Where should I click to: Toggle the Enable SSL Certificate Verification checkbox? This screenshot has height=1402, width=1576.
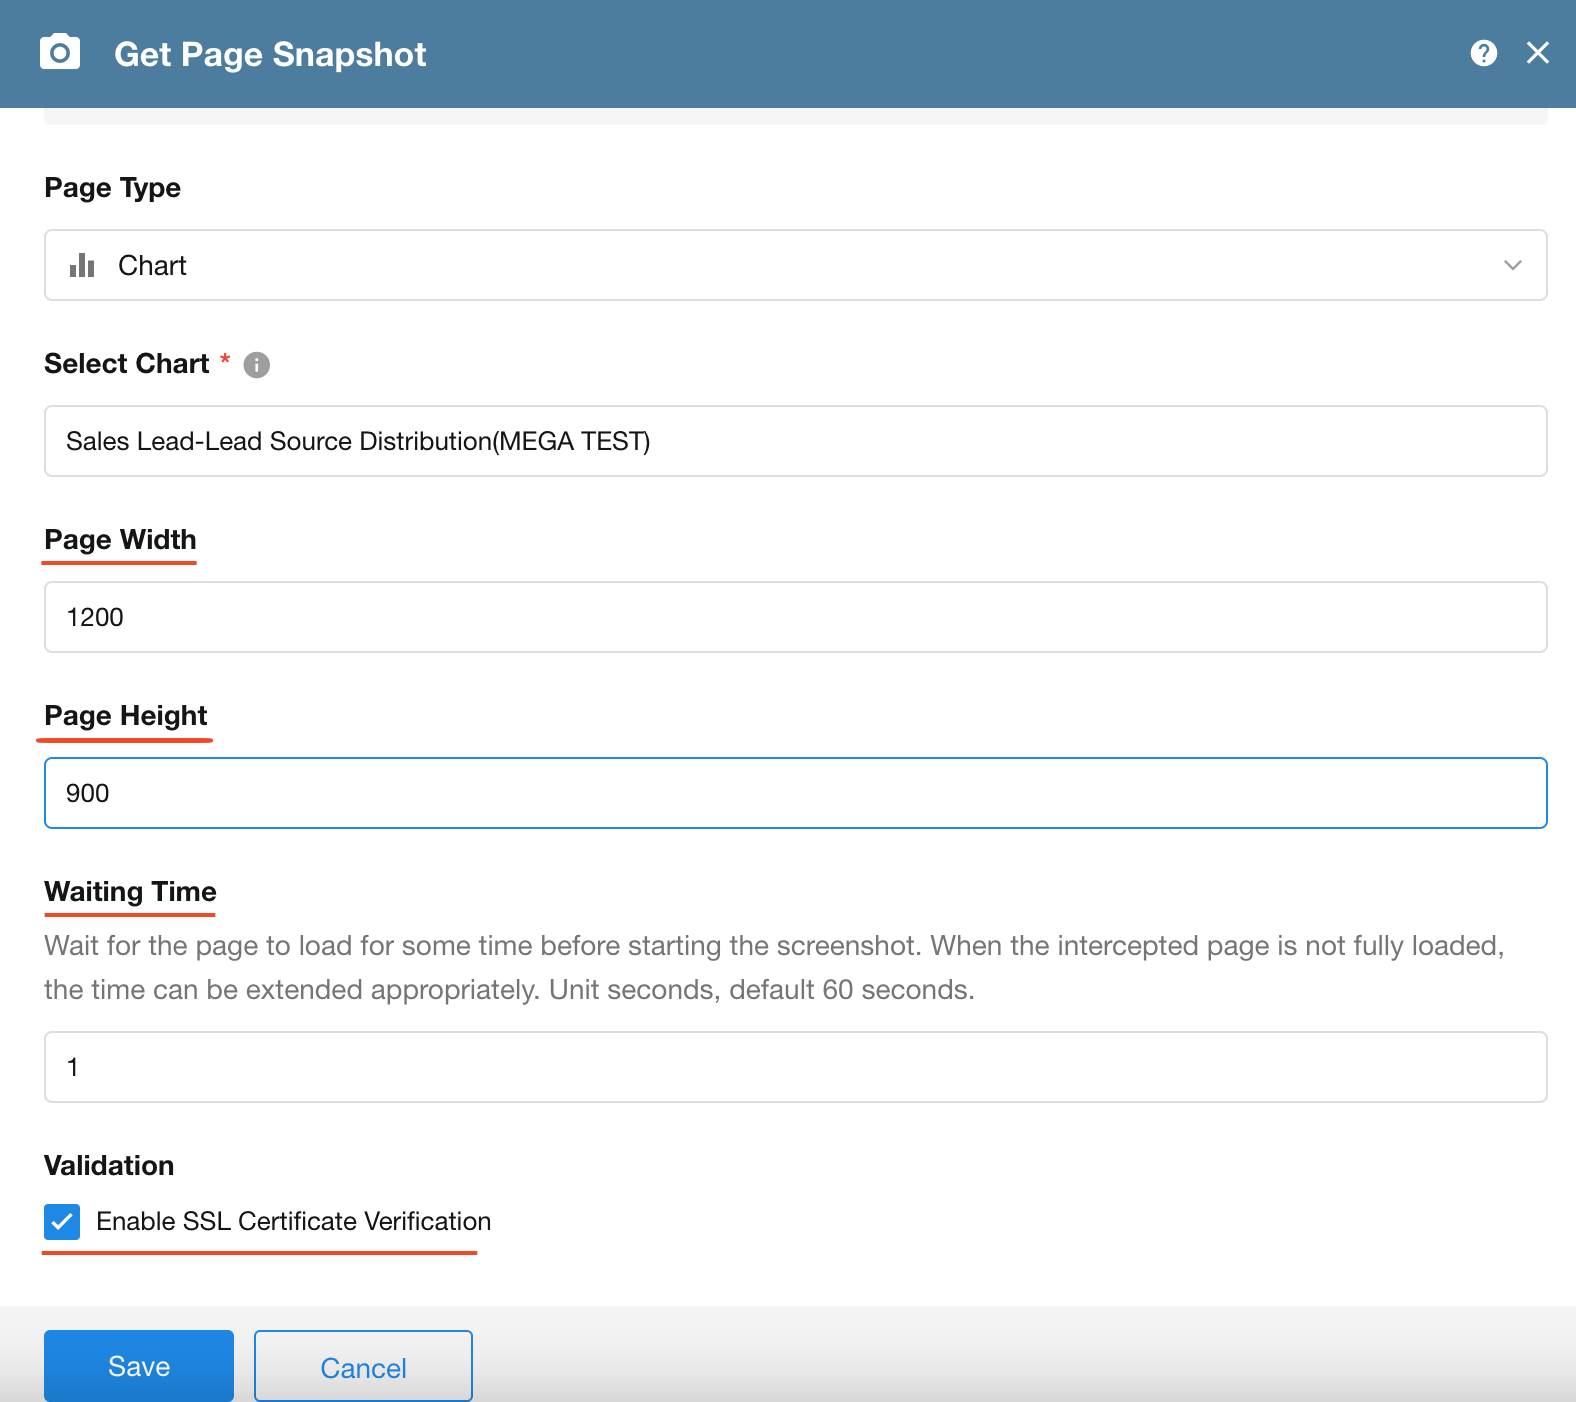point(62,1221)
